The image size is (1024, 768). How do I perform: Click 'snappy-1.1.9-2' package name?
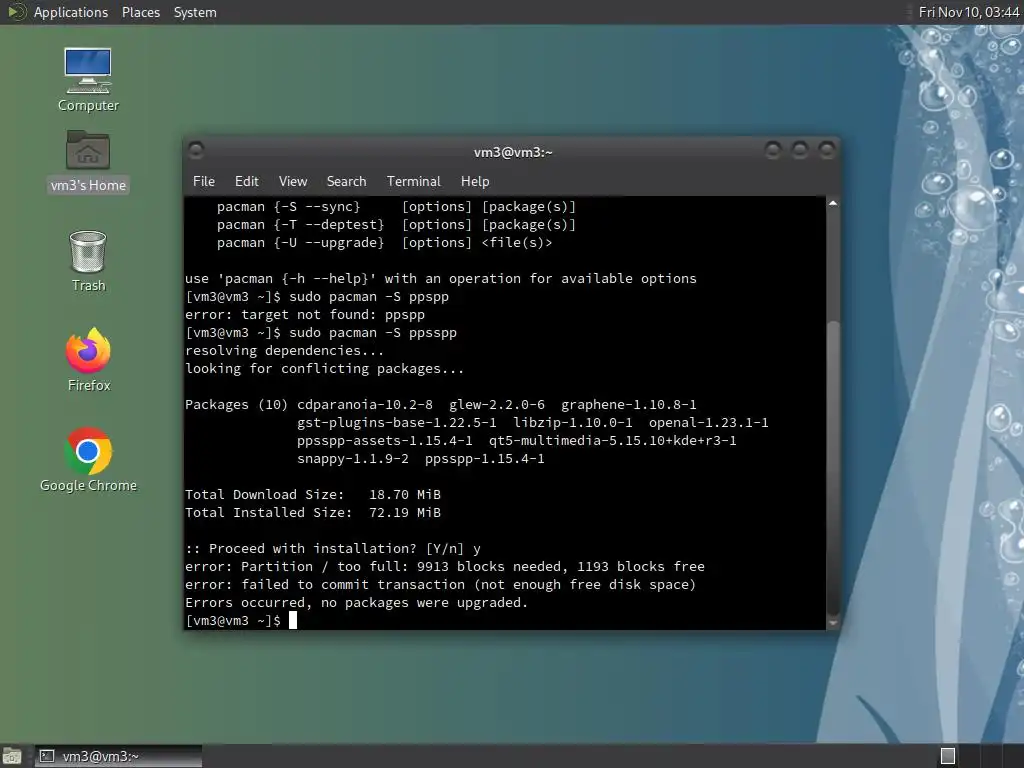point(353,458)
